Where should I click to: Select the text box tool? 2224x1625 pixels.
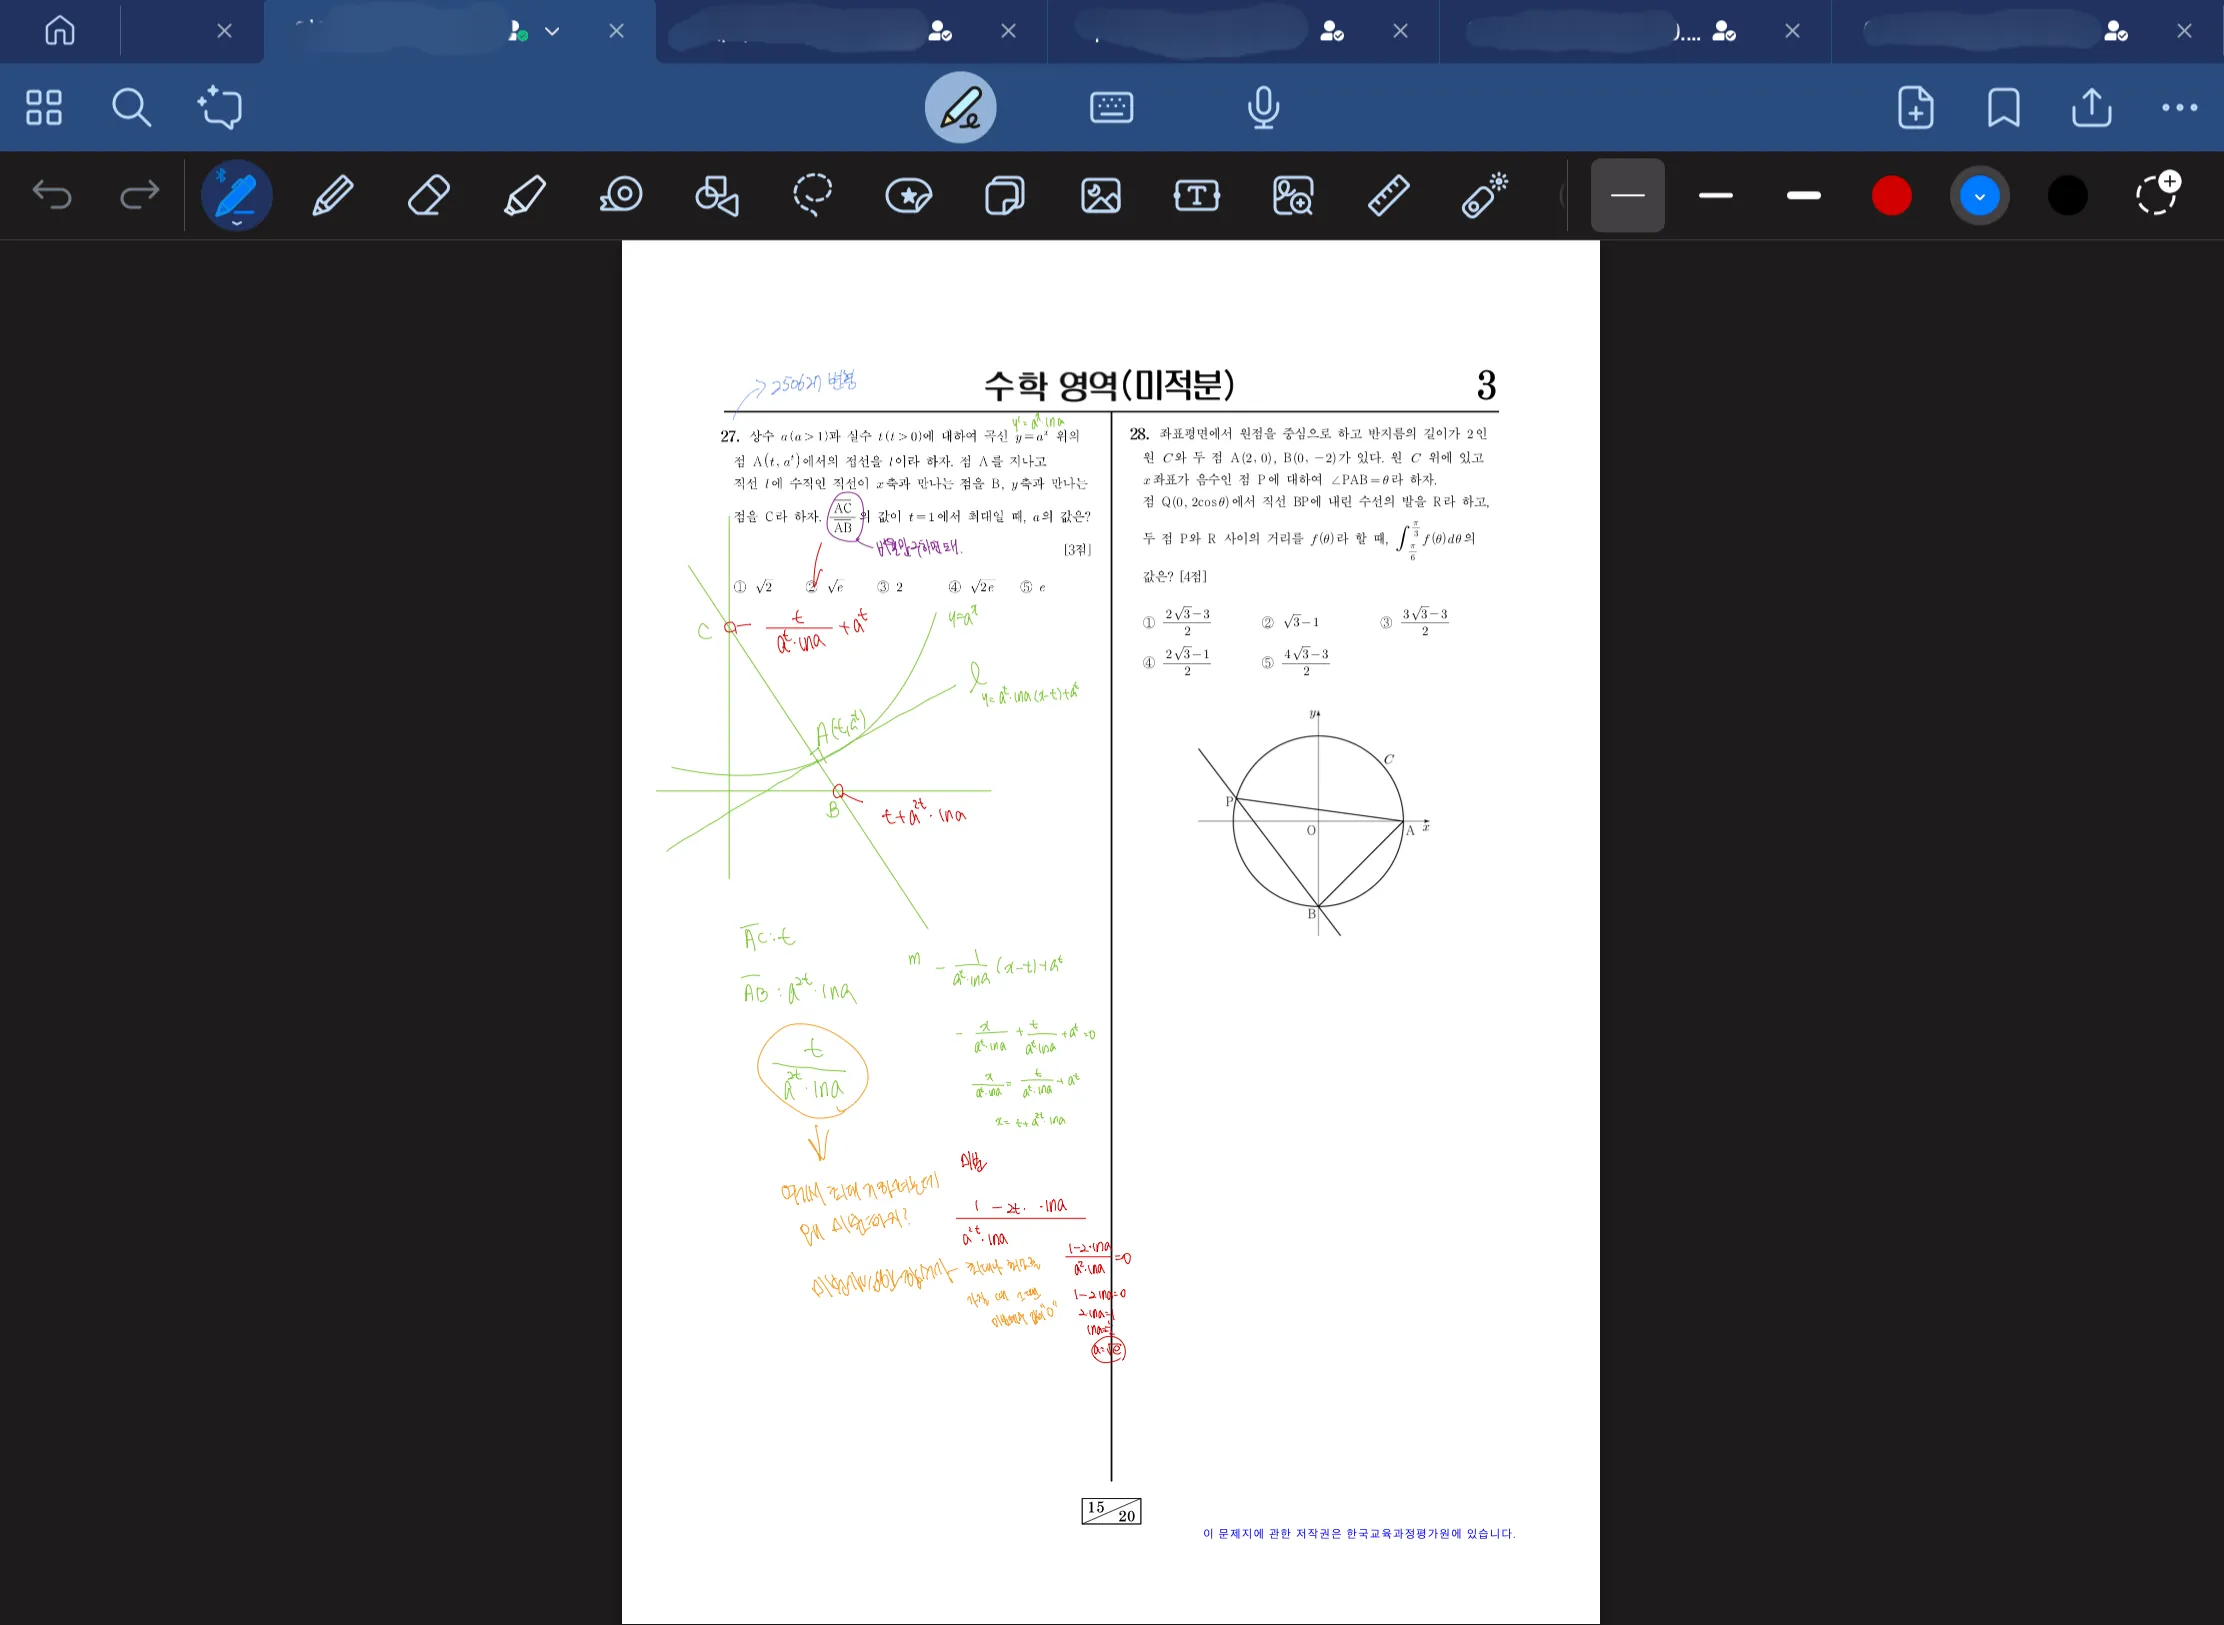[x=1197, y=195]
